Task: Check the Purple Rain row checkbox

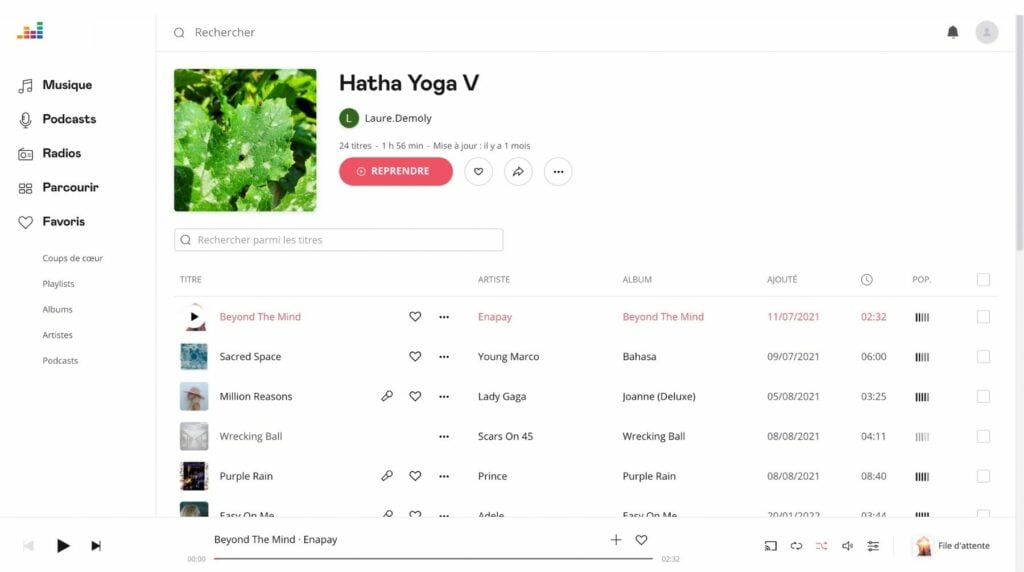Action: (983, 476)
